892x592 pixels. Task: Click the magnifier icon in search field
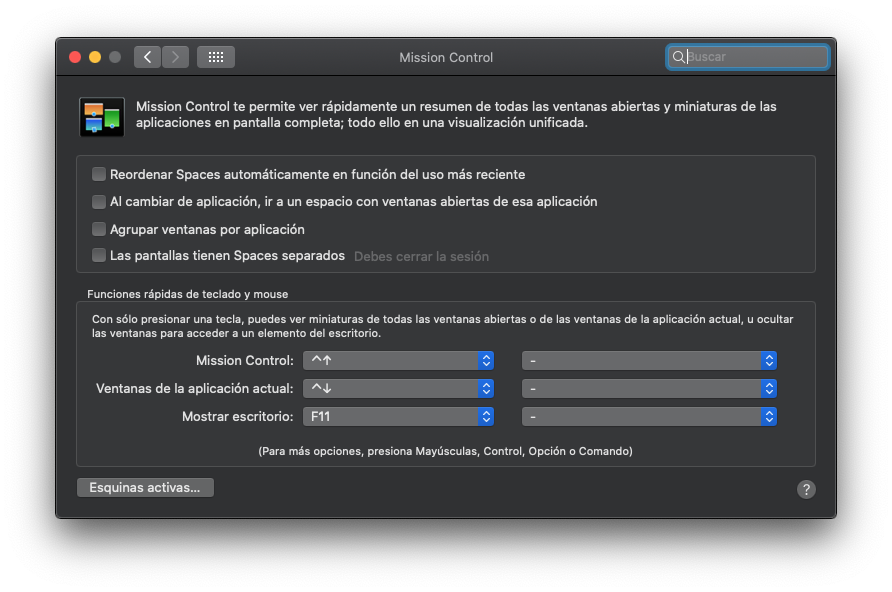(x=678, y=57)
